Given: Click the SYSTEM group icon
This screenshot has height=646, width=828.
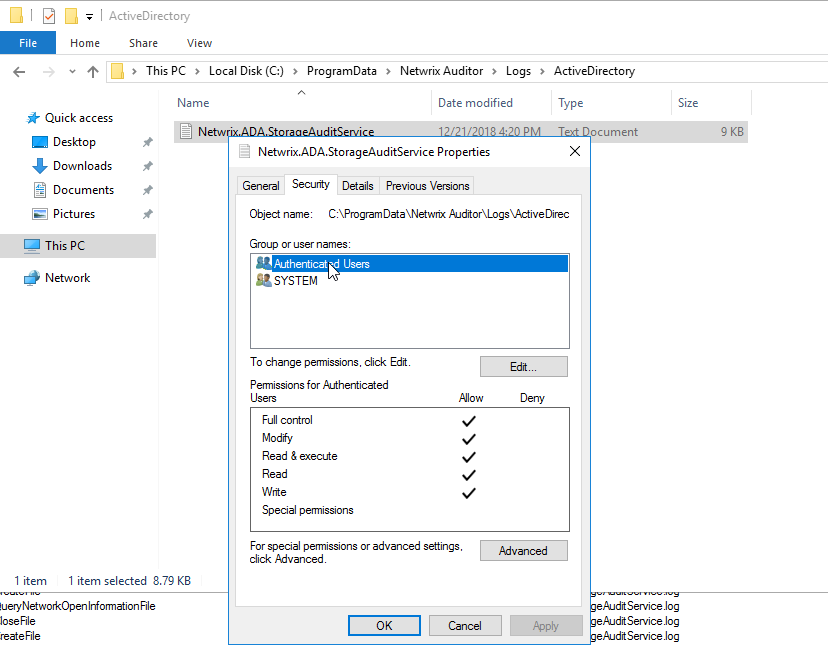Looking at the screenshot, I should pos(264,280).
